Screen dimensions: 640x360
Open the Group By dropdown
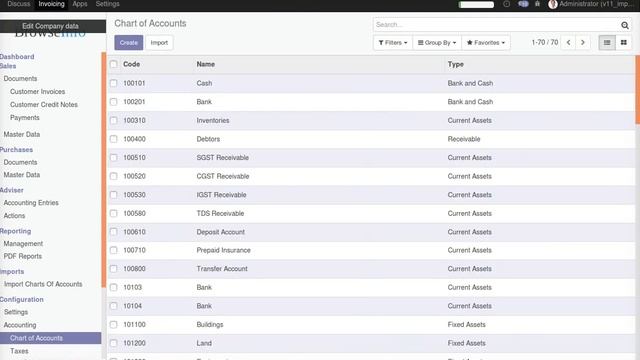pyautogui.click(x=437, y=42)
